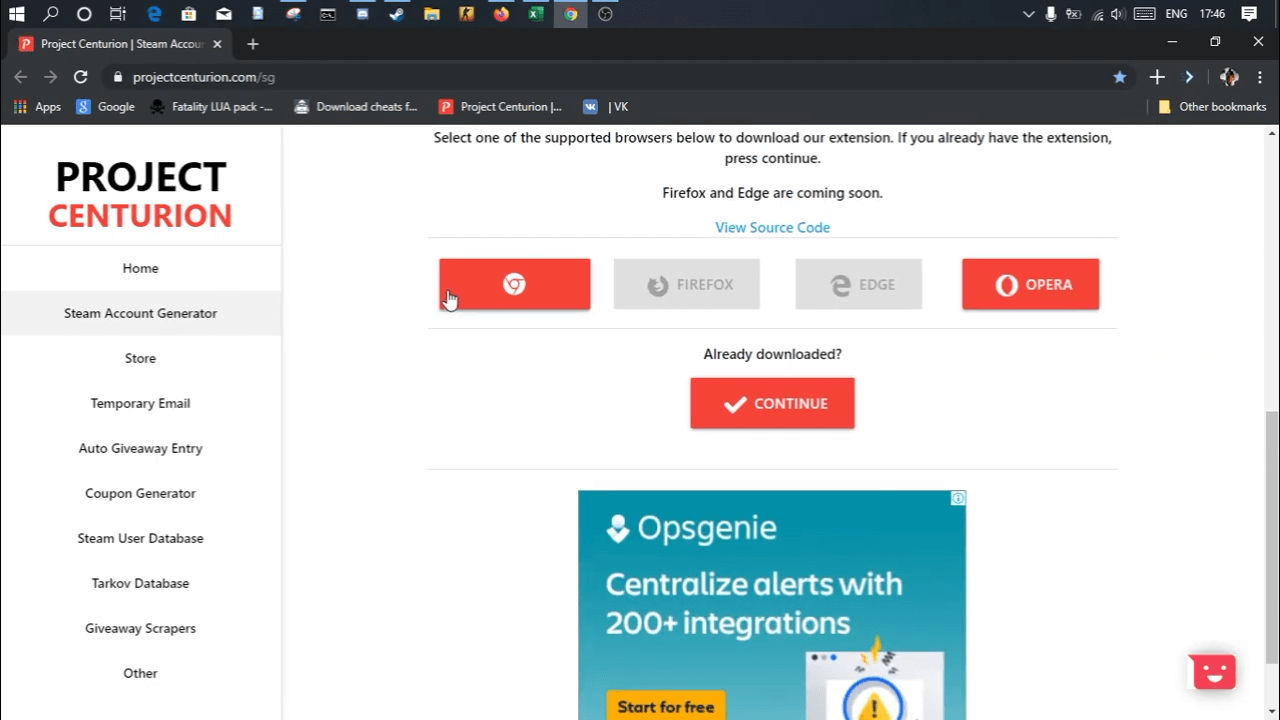Image resolution: width=1280 pixels, height=720 pixels.
Task: Open the command prompt taskbar icon
Action: (327, 14)
